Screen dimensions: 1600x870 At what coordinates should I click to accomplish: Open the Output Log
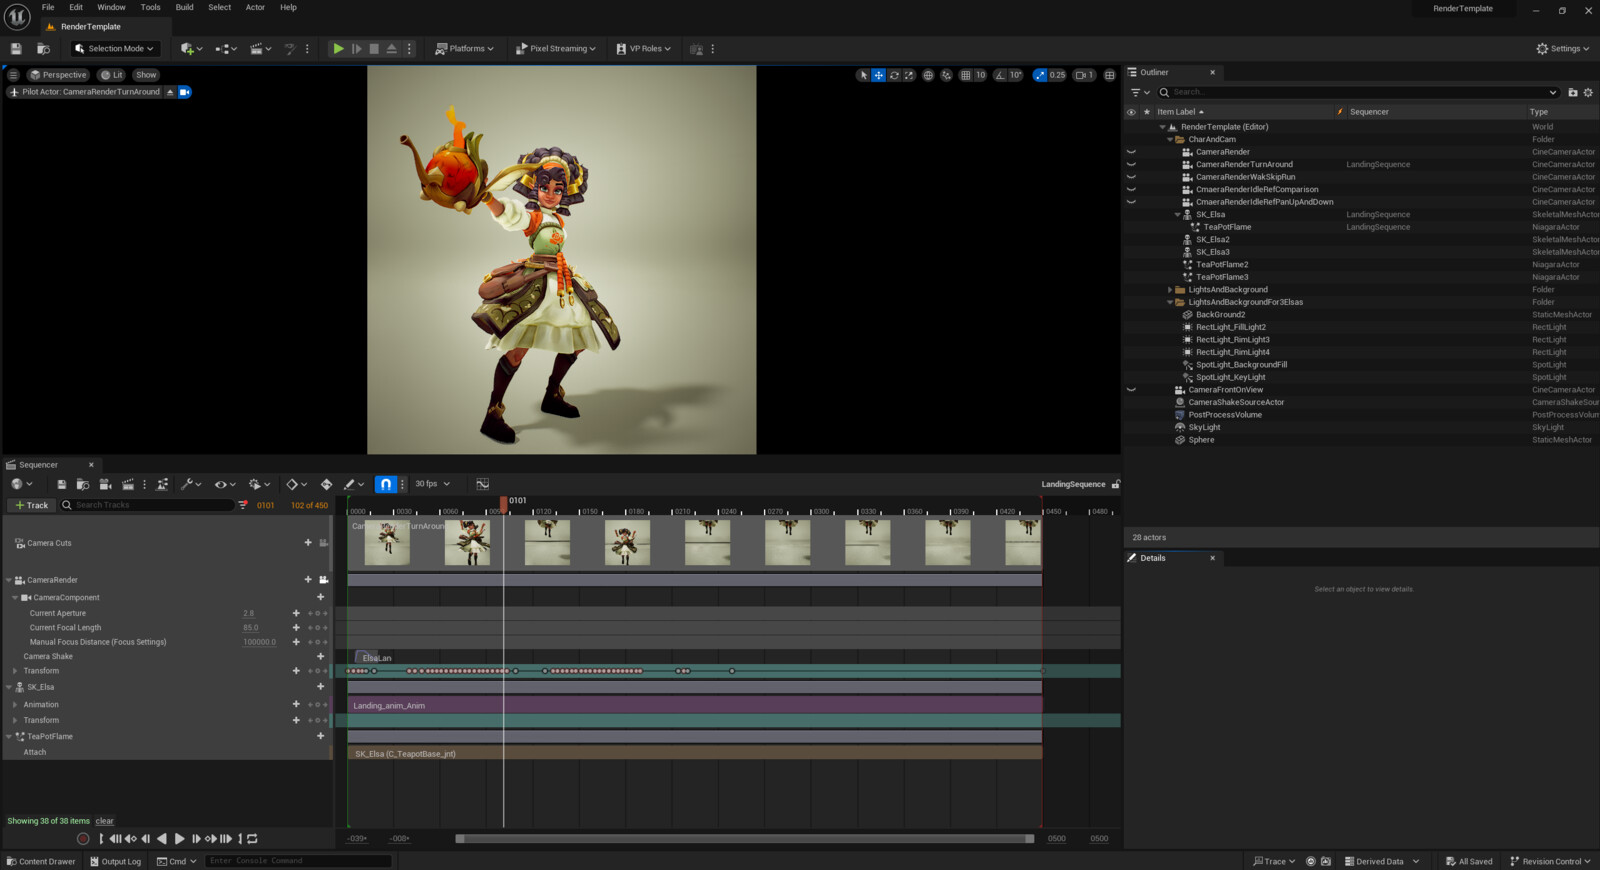[x=115, y=861]
